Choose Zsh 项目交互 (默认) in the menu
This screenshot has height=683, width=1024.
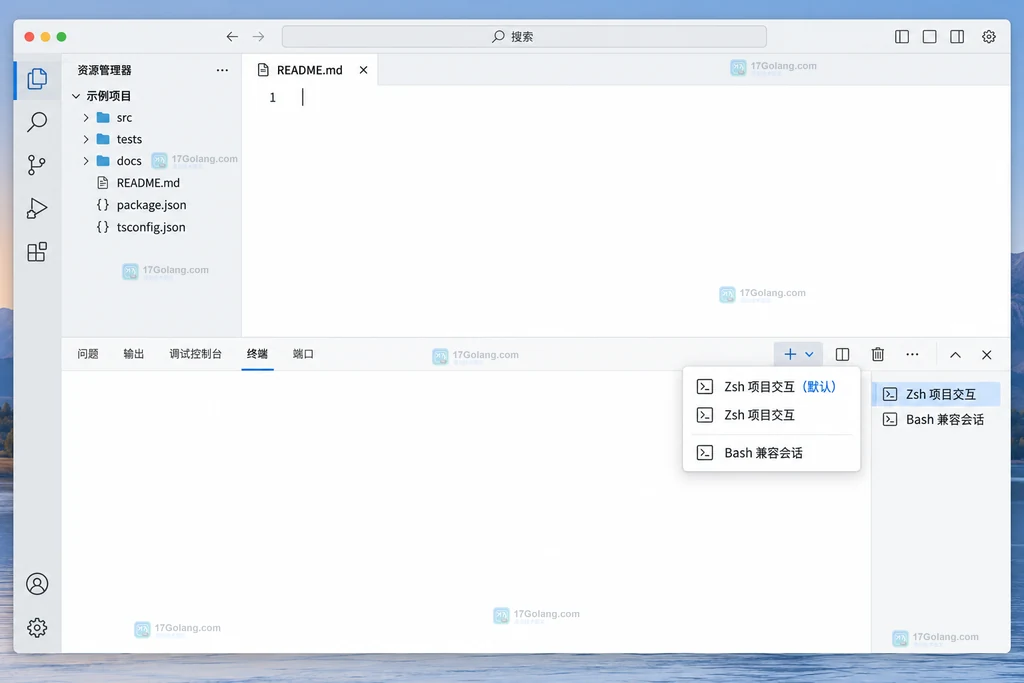coord(771,387)
